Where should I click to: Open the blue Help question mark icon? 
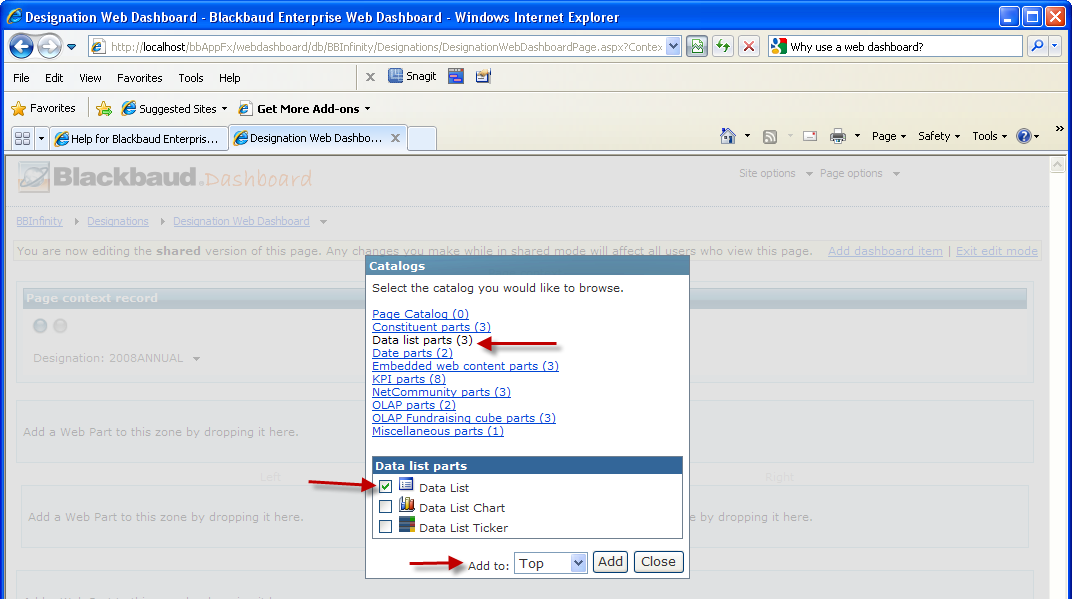(1023, 136)
